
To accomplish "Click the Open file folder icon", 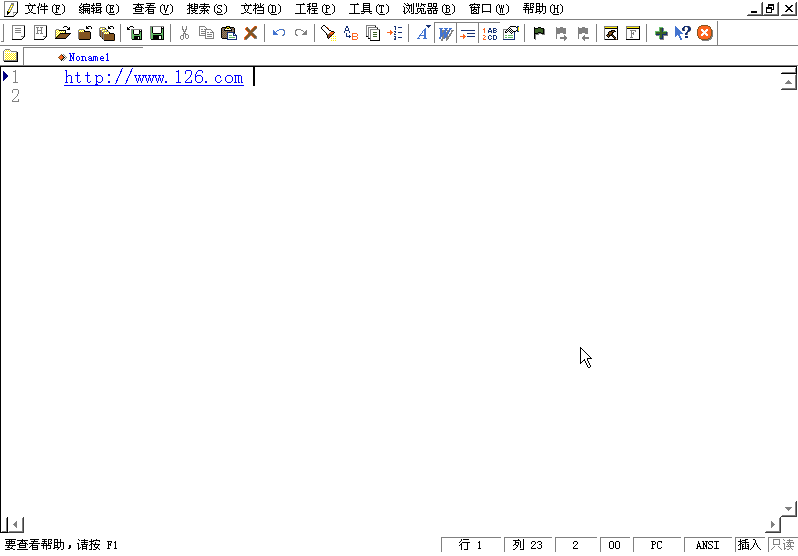I will point(63,33).
